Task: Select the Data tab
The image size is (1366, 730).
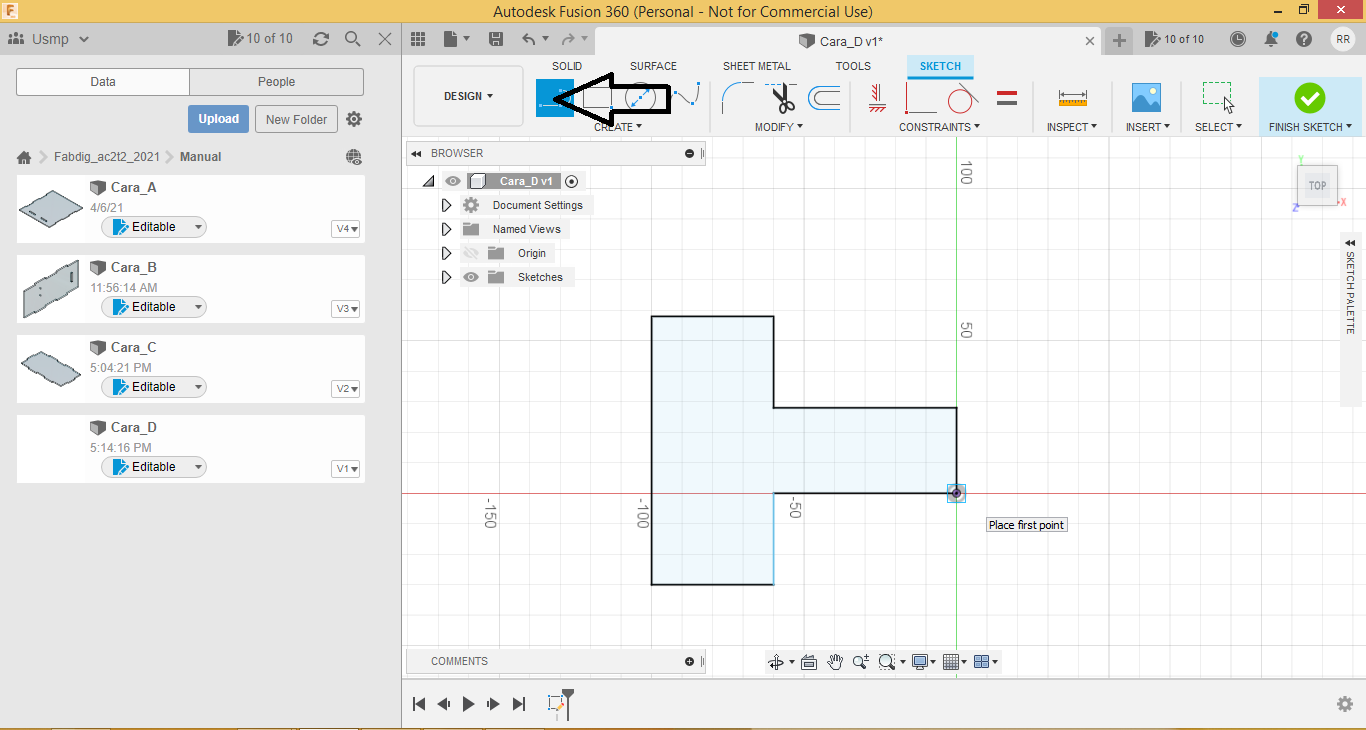Action: [103, 82]
